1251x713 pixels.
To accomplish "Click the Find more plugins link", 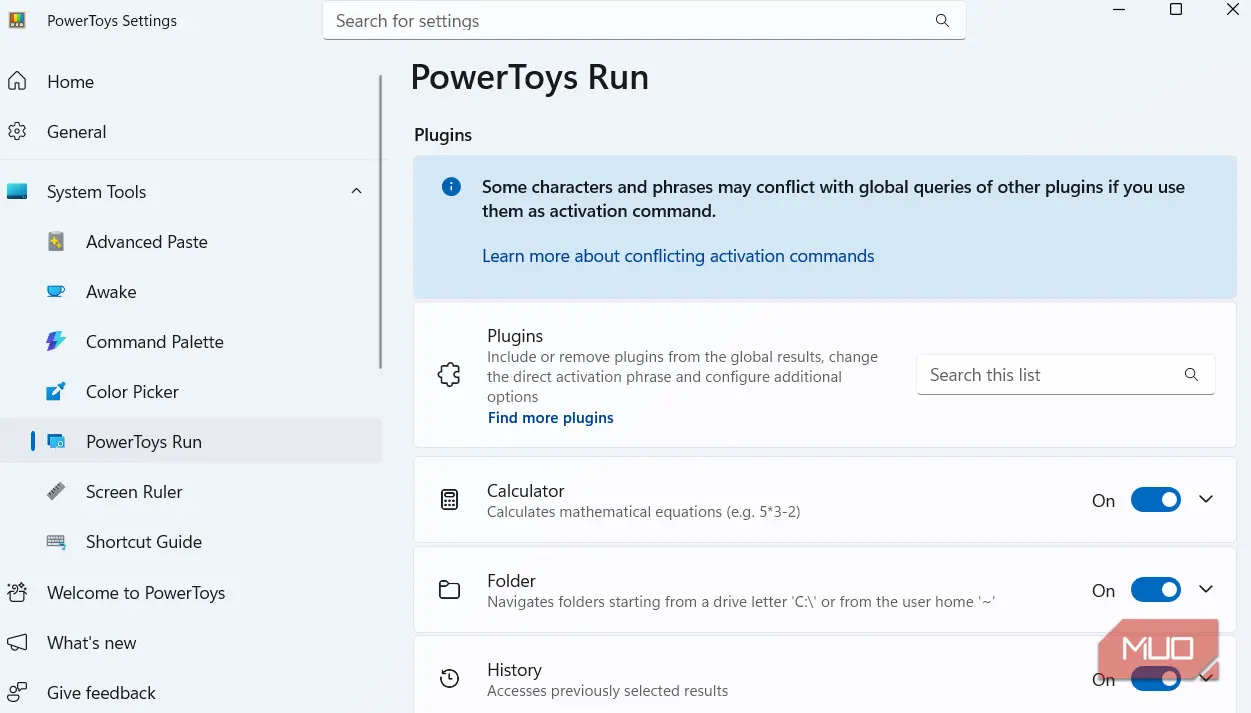I will [551, 418].
